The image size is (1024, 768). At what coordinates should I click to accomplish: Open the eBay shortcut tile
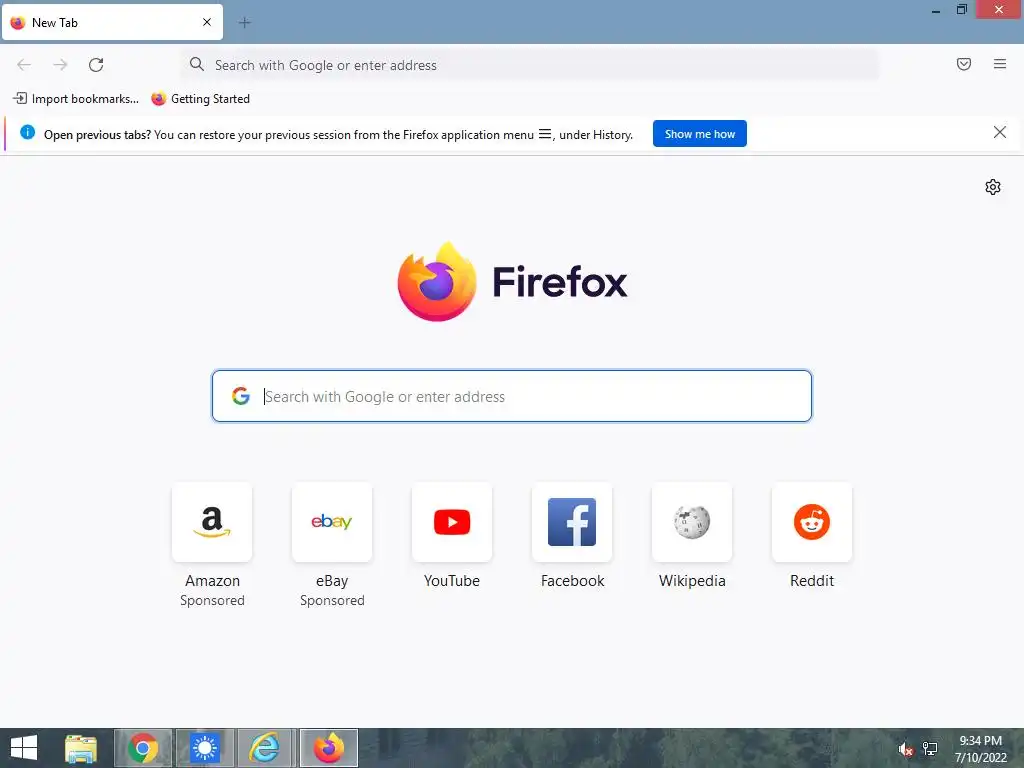332,522
